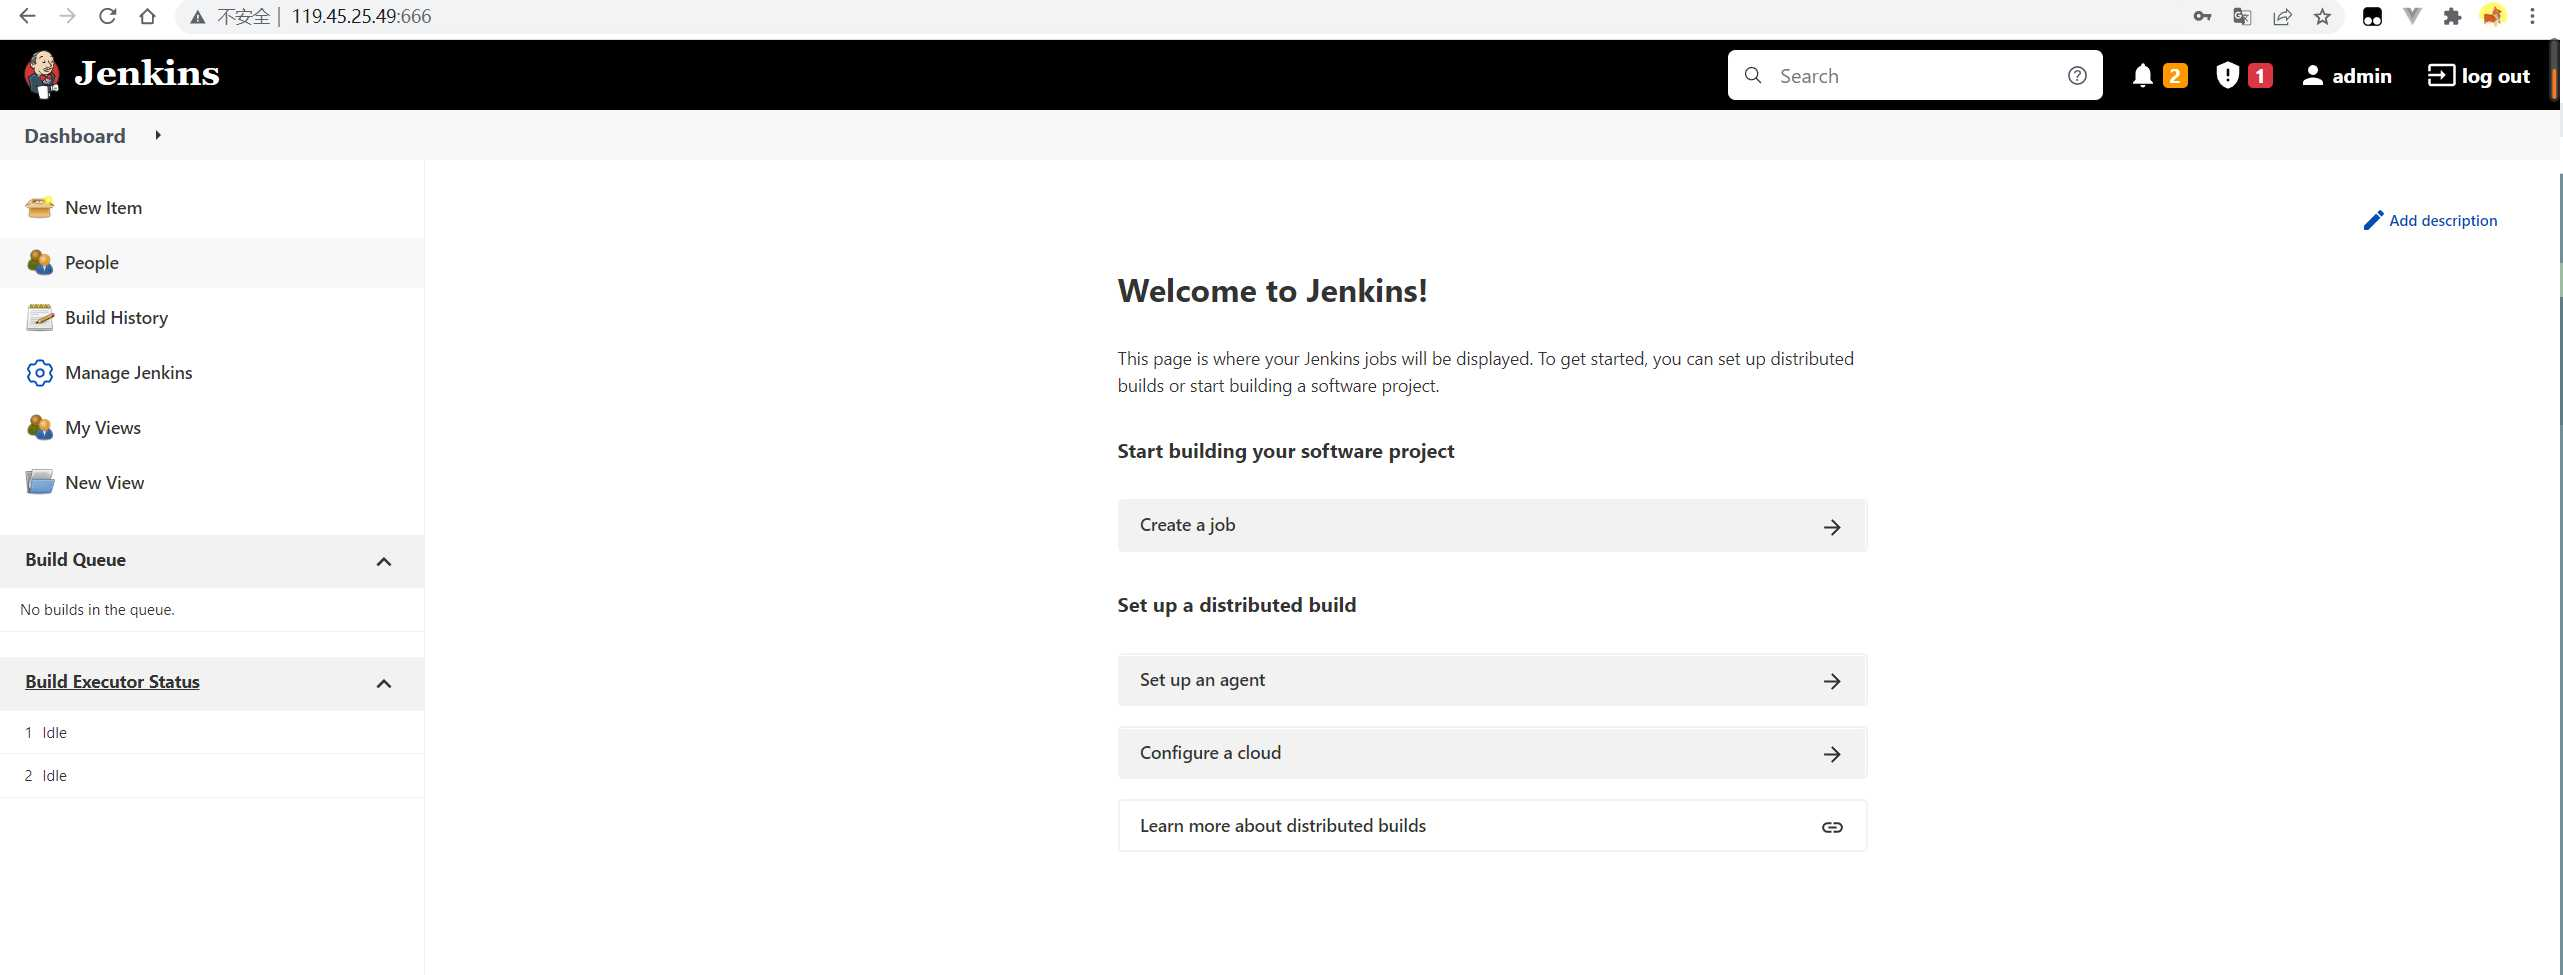Click the share page icon in address bar
The image size is (2563, 975).
tap(2282, 16)
